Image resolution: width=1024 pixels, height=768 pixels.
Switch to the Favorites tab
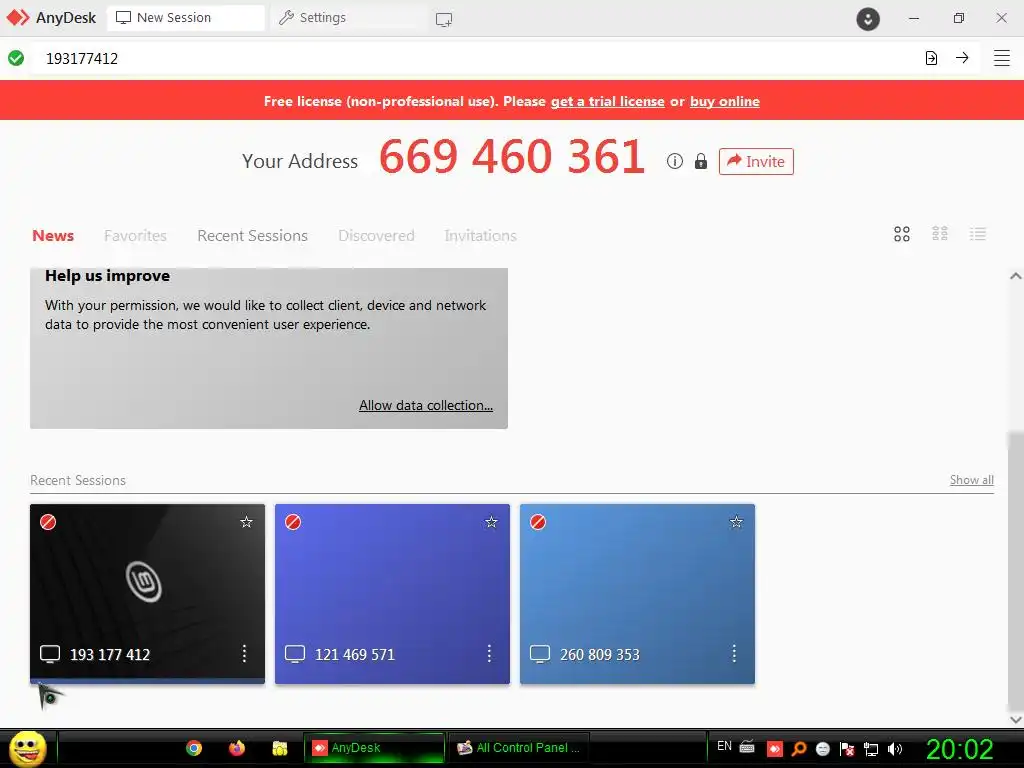135,235
